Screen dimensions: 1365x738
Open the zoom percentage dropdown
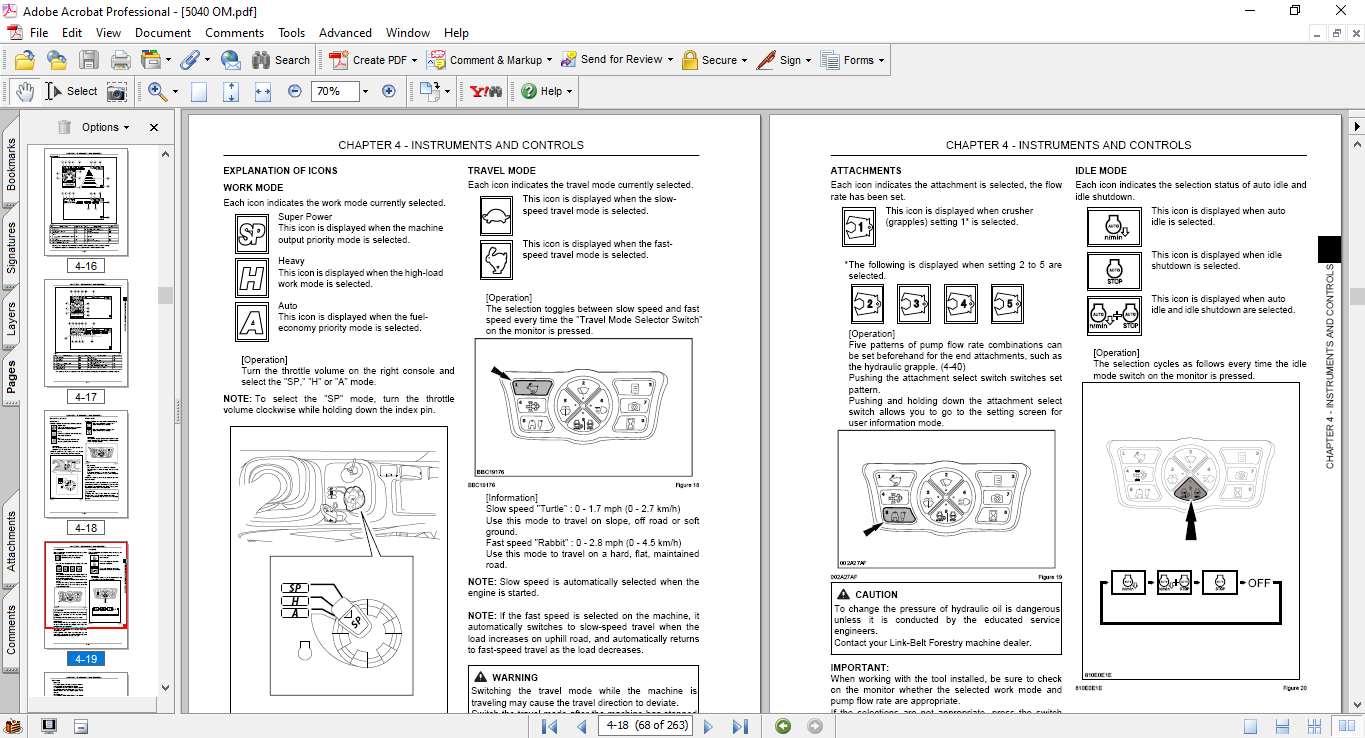pyautogui.click(x=365, y=91)
